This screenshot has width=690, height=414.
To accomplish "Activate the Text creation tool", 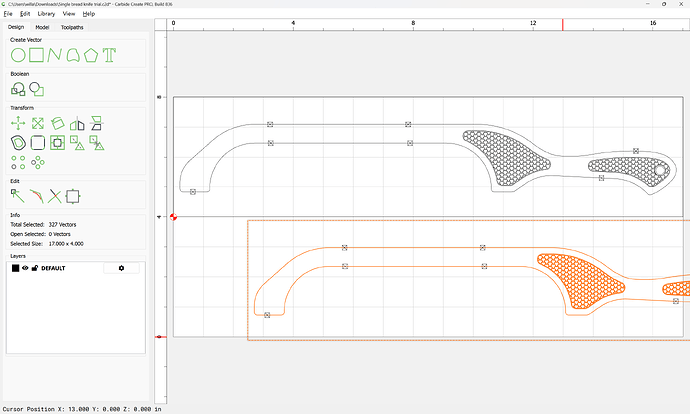I will 110,54.
